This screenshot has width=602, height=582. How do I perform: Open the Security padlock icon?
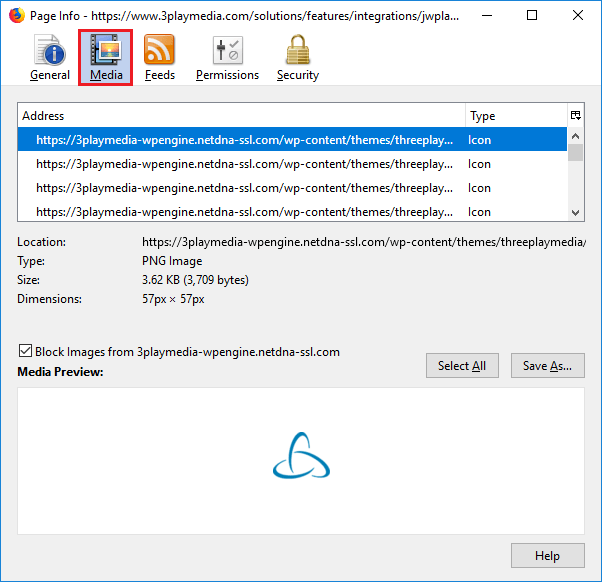coord(297,50)
